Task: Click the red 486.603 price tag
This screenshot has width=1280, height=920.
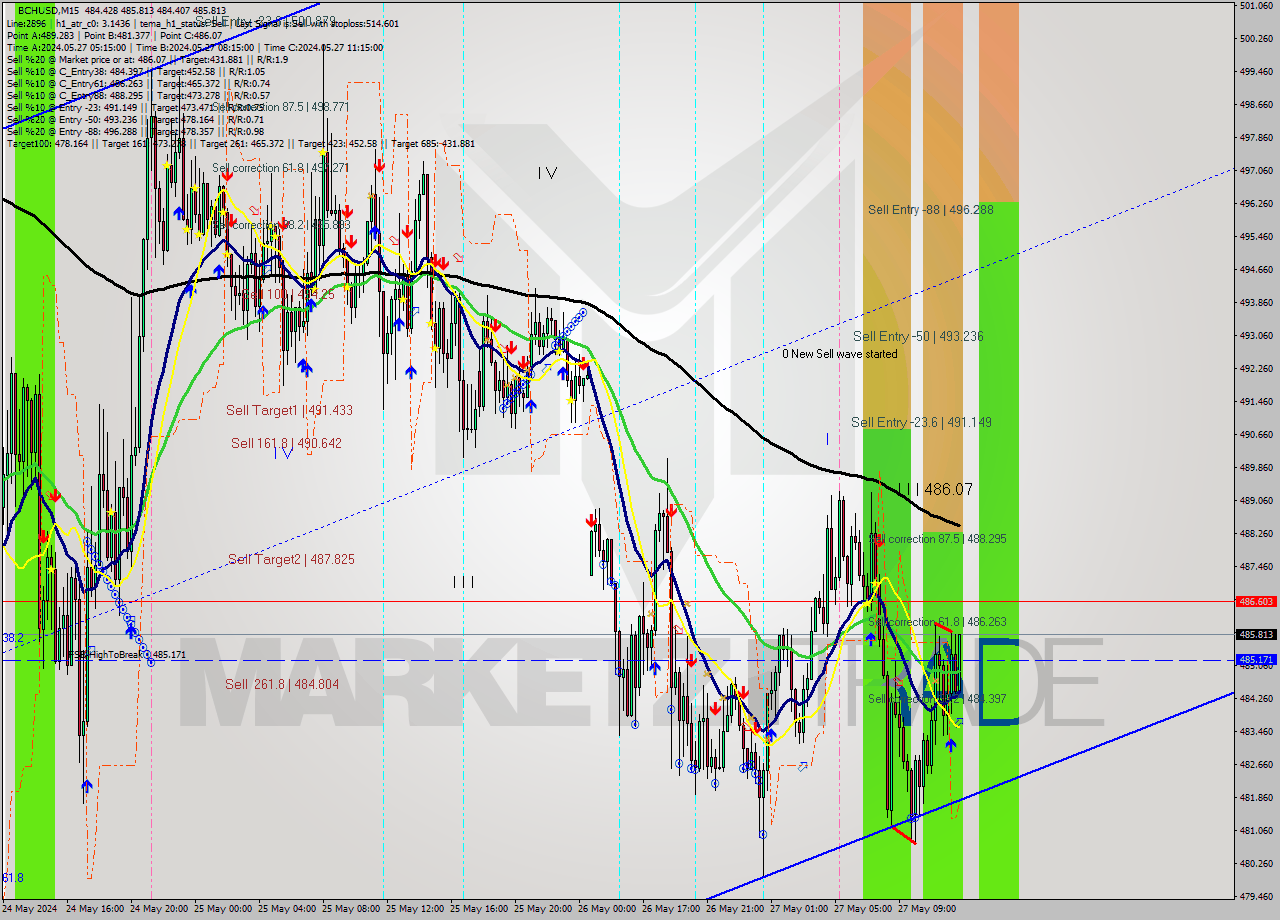Action: (x=1256, y=602)
